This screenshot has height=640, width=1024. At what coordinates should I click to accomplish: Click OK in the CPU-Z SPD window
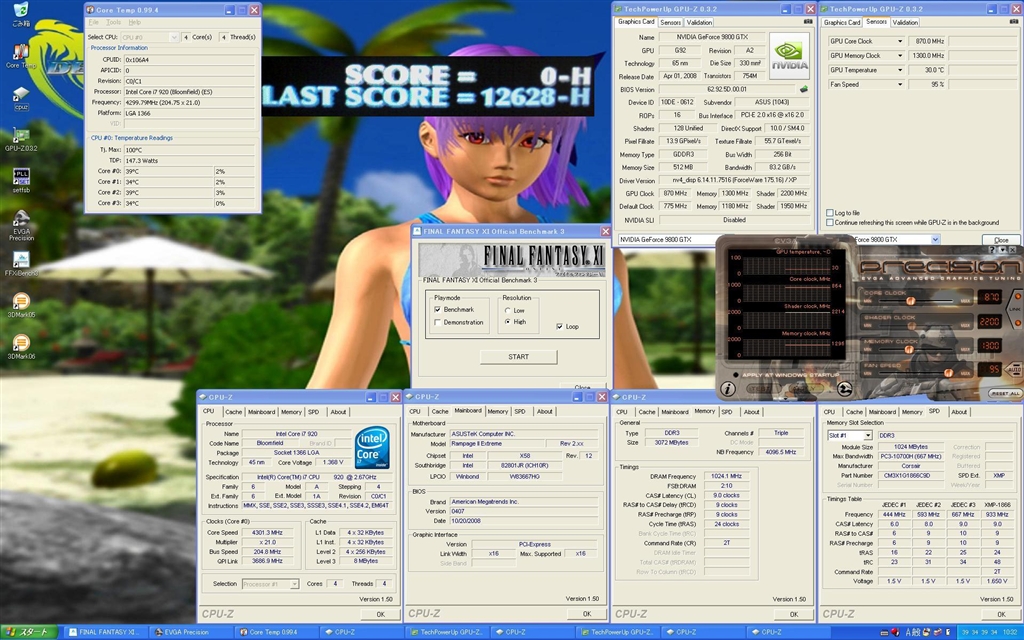coord(1001,614)
